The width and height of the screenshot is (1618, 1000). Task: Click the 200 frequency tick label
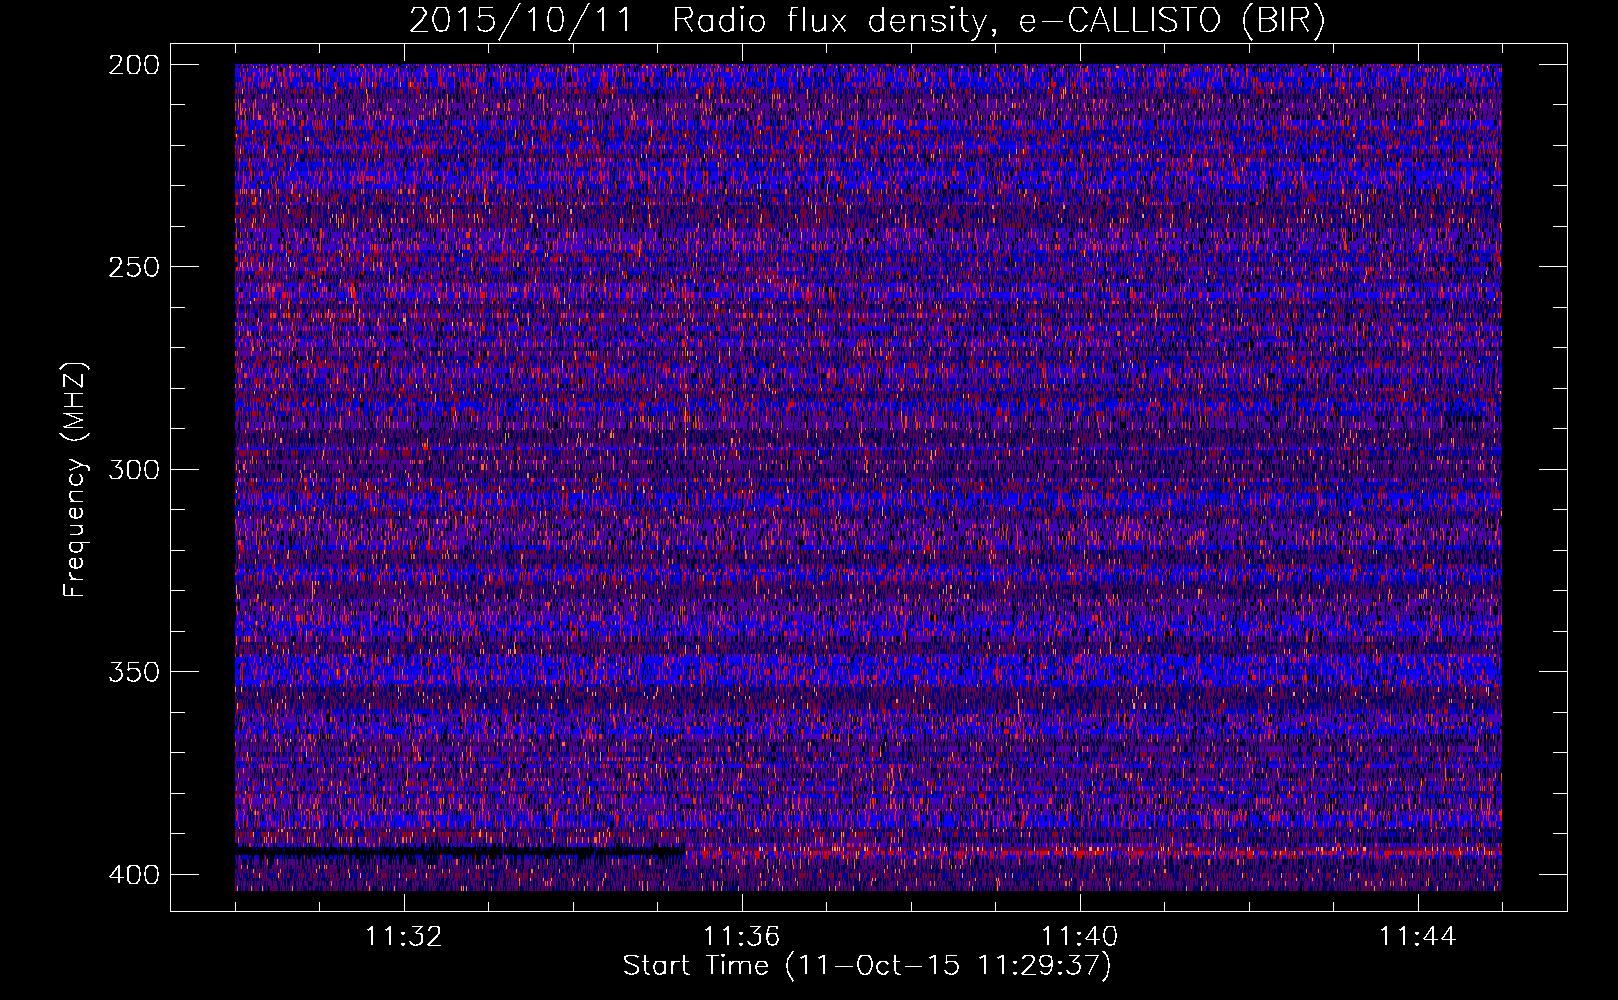[x=133, y=65]
